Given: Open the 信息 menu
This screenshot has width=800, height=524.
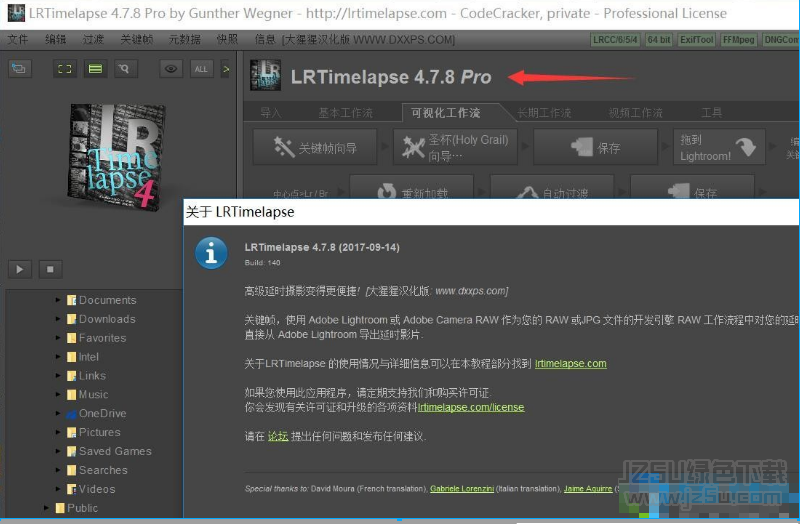Looking at the screenshot, I should point(265,39).
